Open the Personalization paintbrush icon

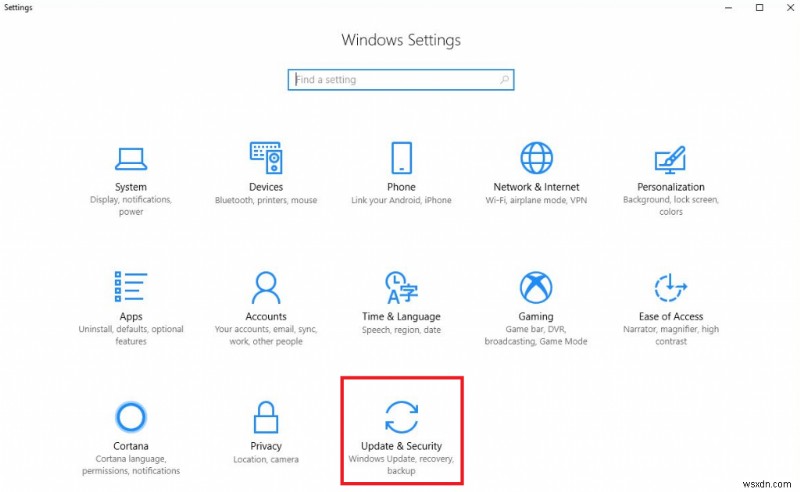(670, 159)
